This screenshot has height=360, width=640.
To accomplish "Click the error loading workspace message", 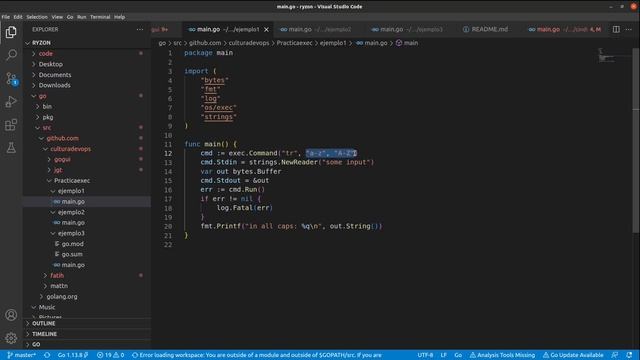I will tap(257, 355).
